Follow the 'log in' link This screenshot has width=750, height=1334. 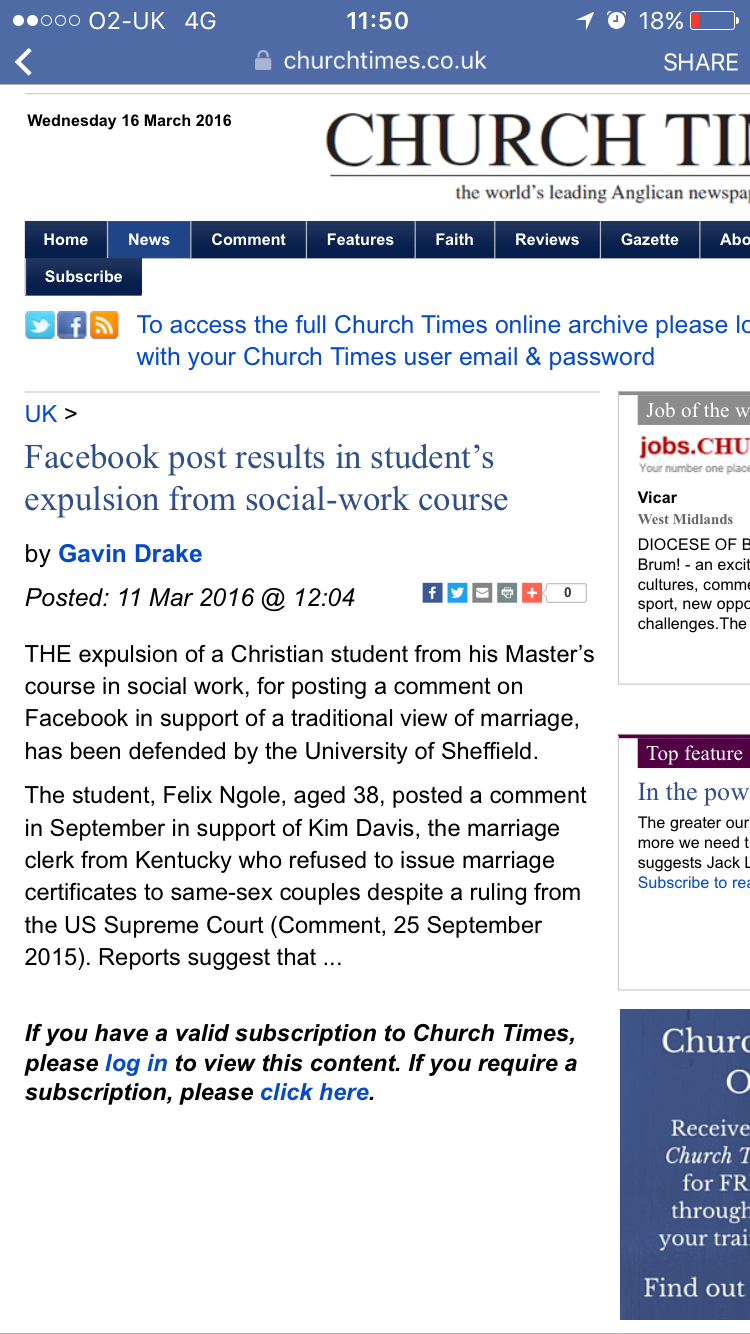pos(136,1063)
